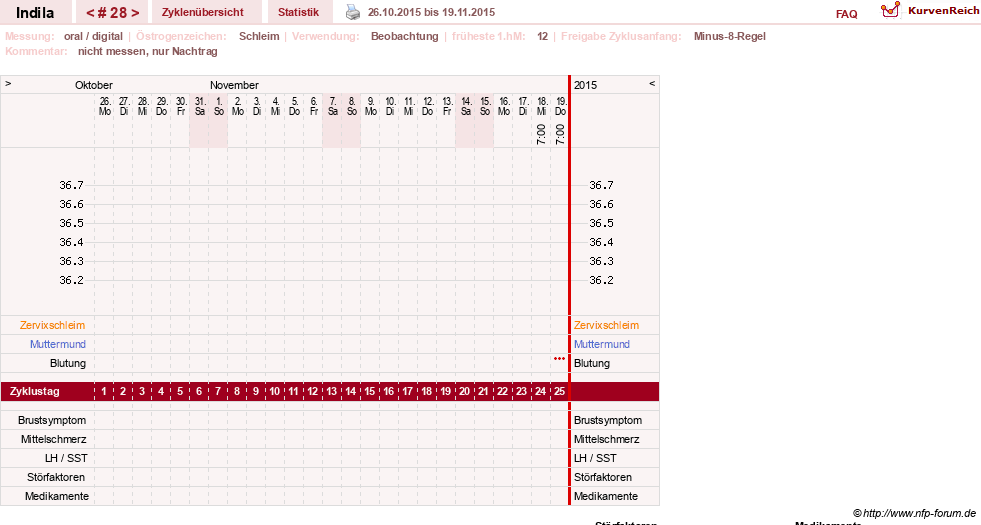981x525 pixels.
Task: Click the left Blutung row label
Action: 68,363
